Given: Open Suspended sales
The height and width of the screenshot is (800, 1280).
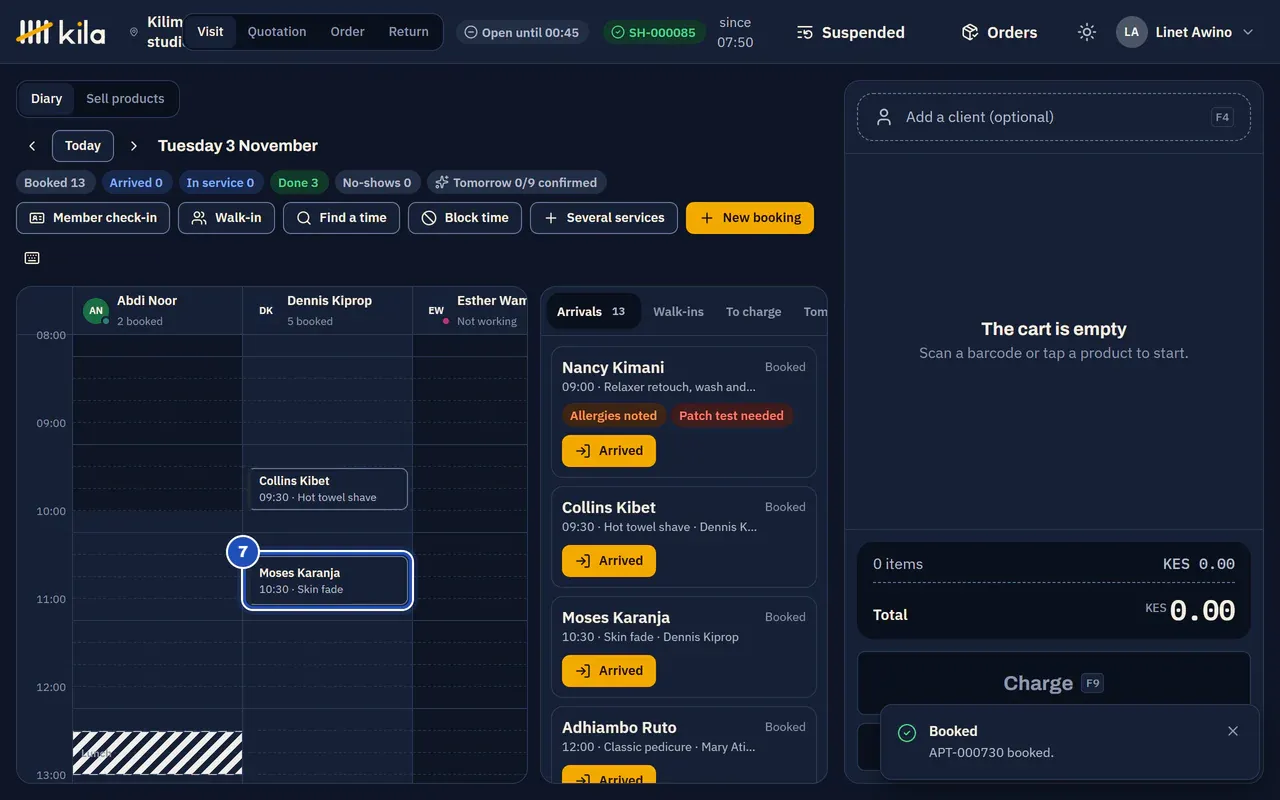Looking at the screenshot, I should pos(851,32).
